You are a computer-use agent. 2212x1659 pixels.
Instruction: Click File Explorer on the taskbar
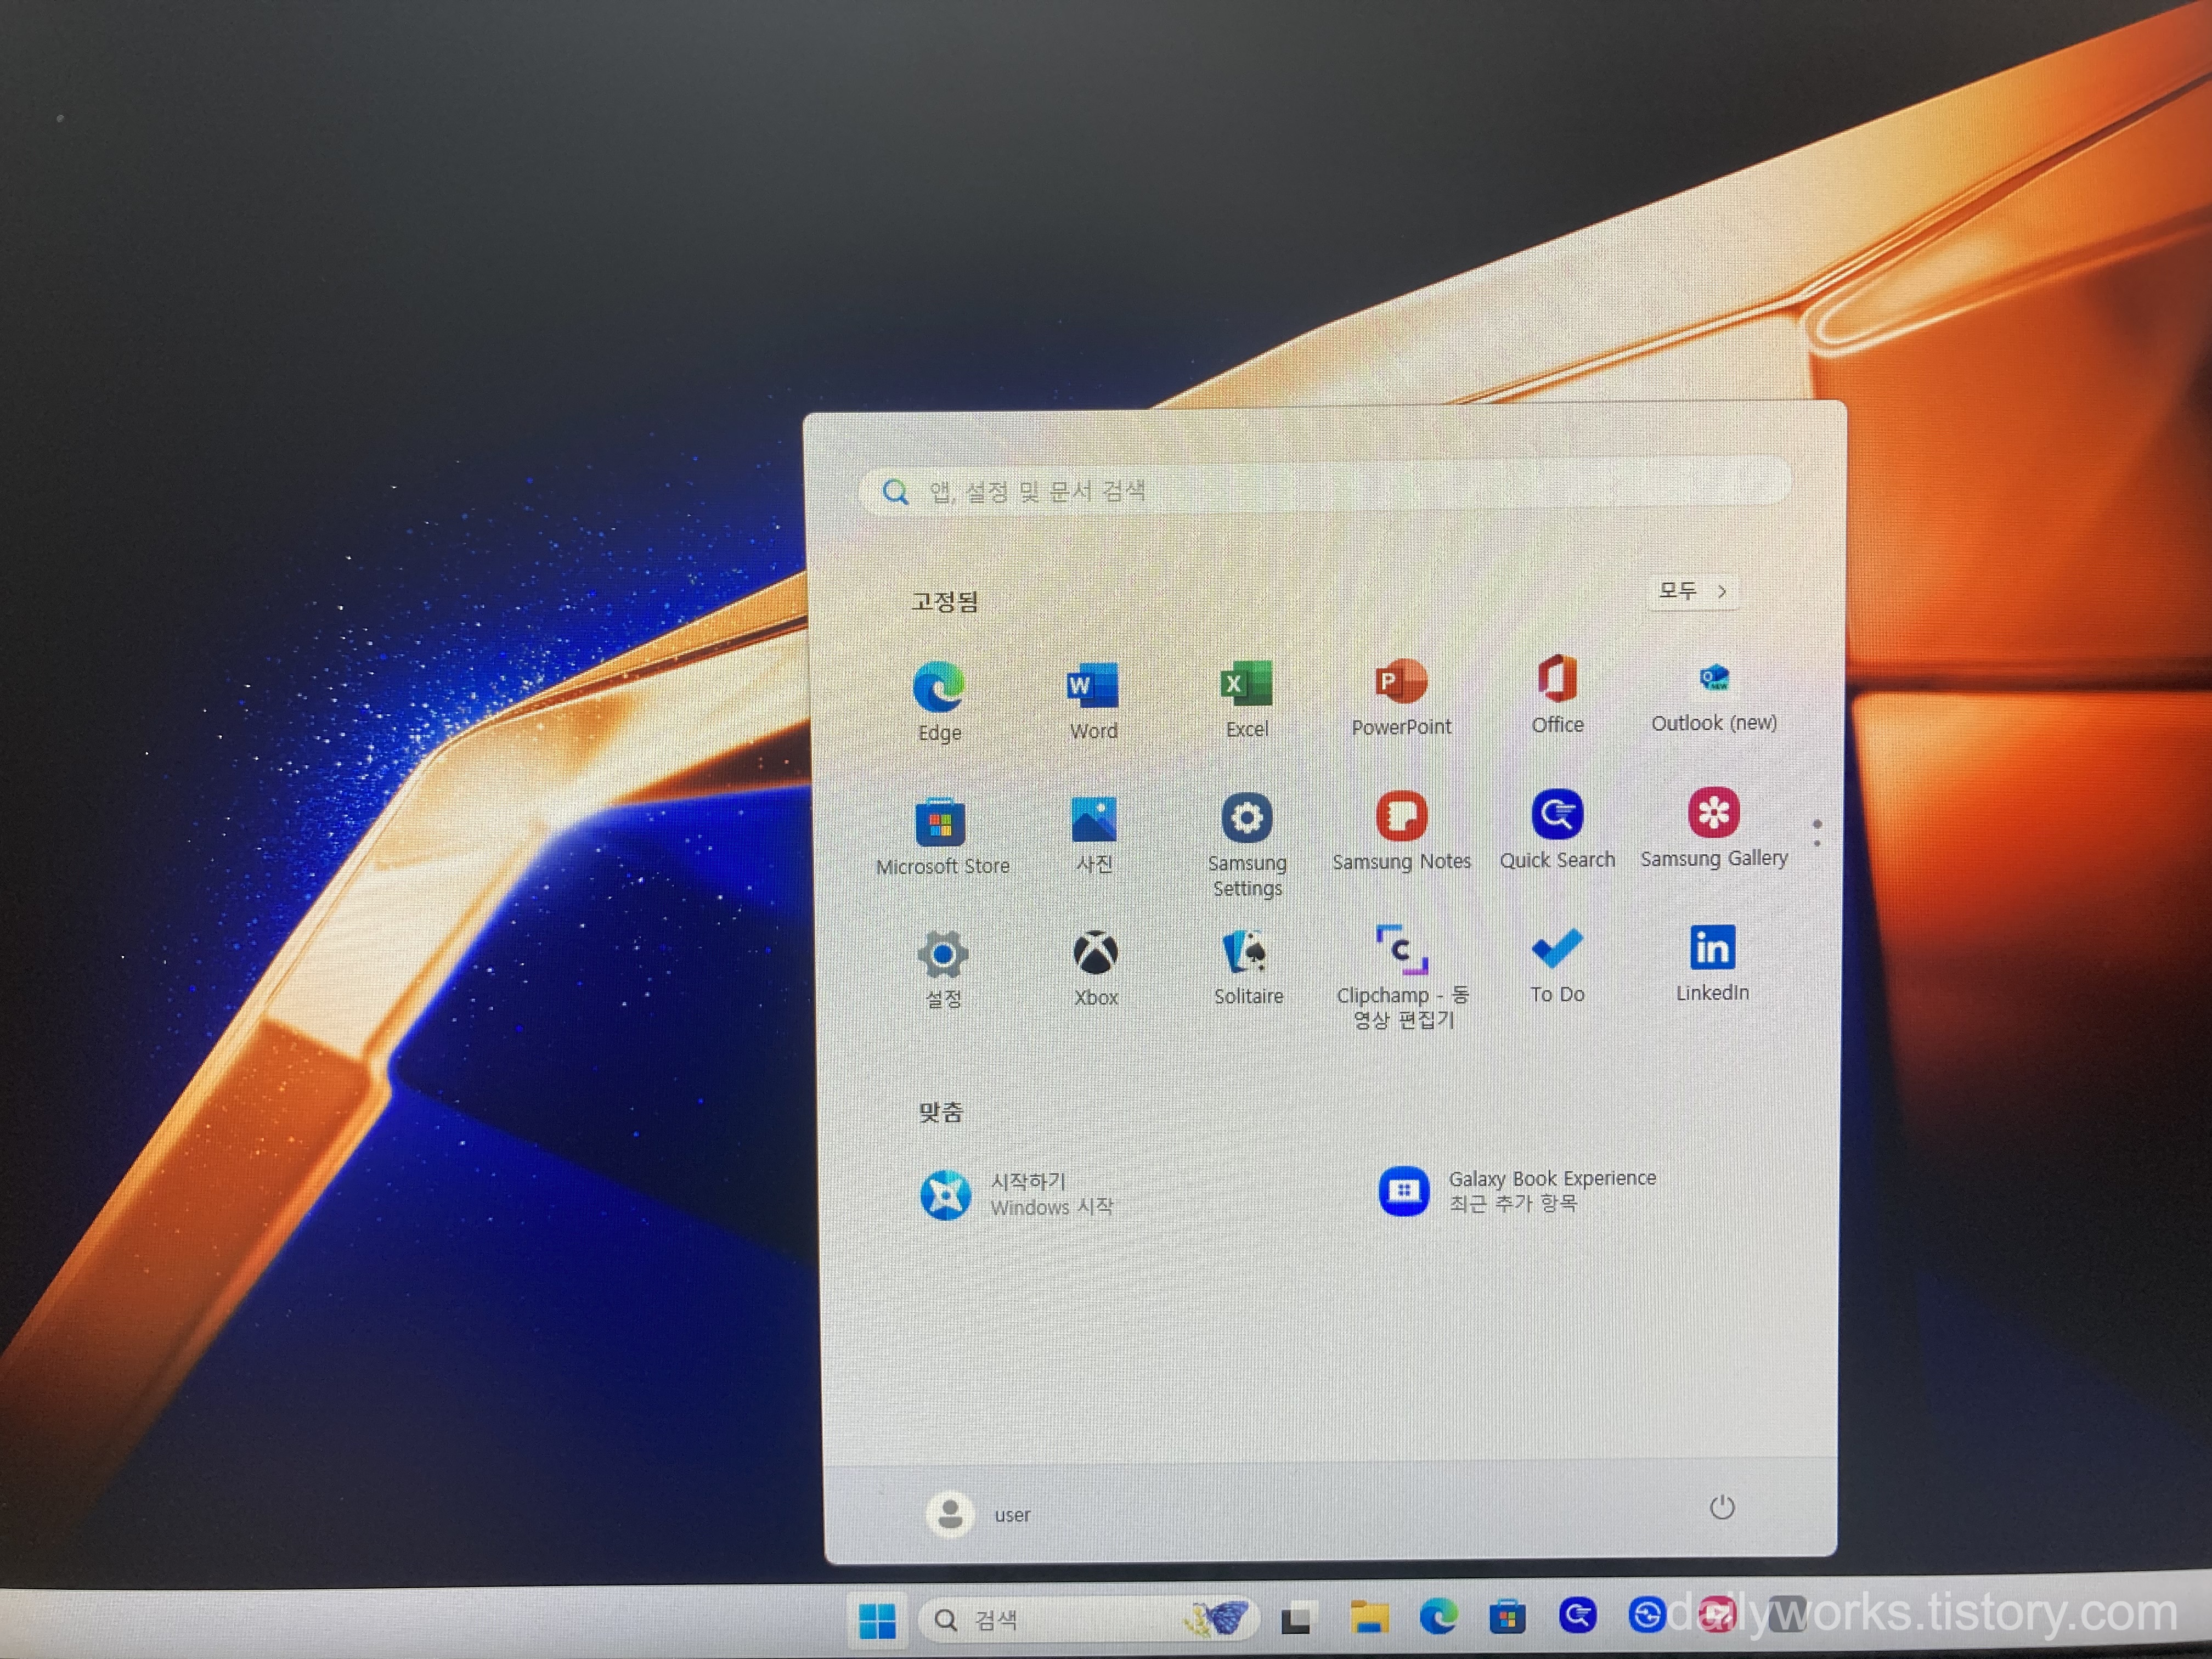[1368, 1617]
